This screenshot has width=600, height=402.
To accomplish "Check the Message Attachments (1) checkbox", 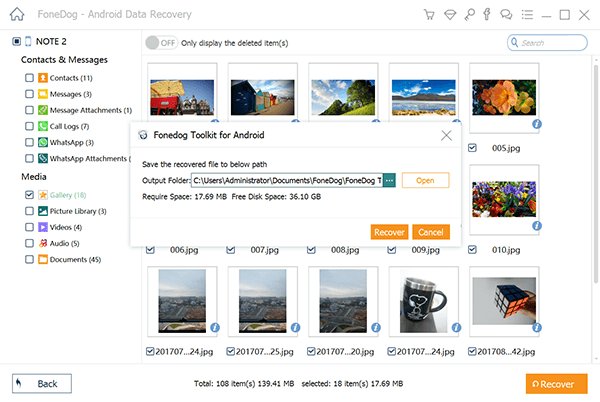I will click(x=29, y=110).
